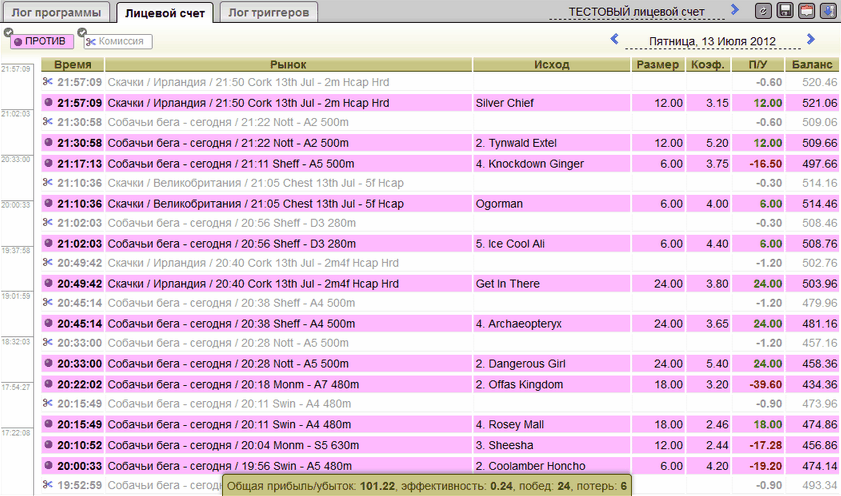Viewport: 841px width, 496px height.
Task: Toggle the Комиссия filter
Action: pyautogui.click(x=118, y=41)
